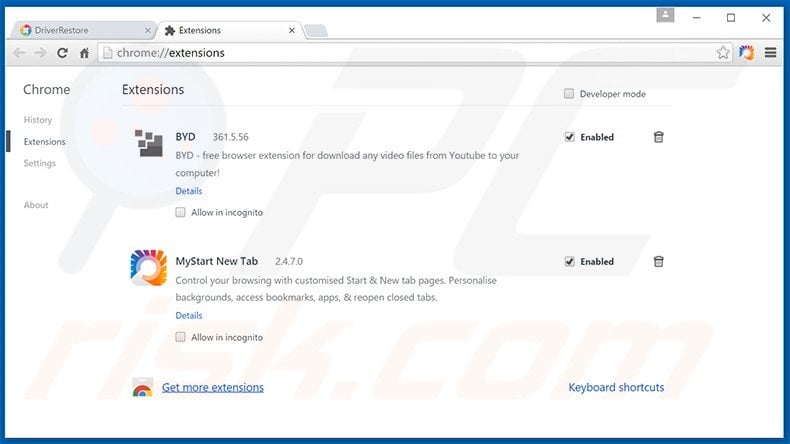Minimize the Chrome window
The height and width of the screenshot is (444, 790).
[x=696, y=18]
